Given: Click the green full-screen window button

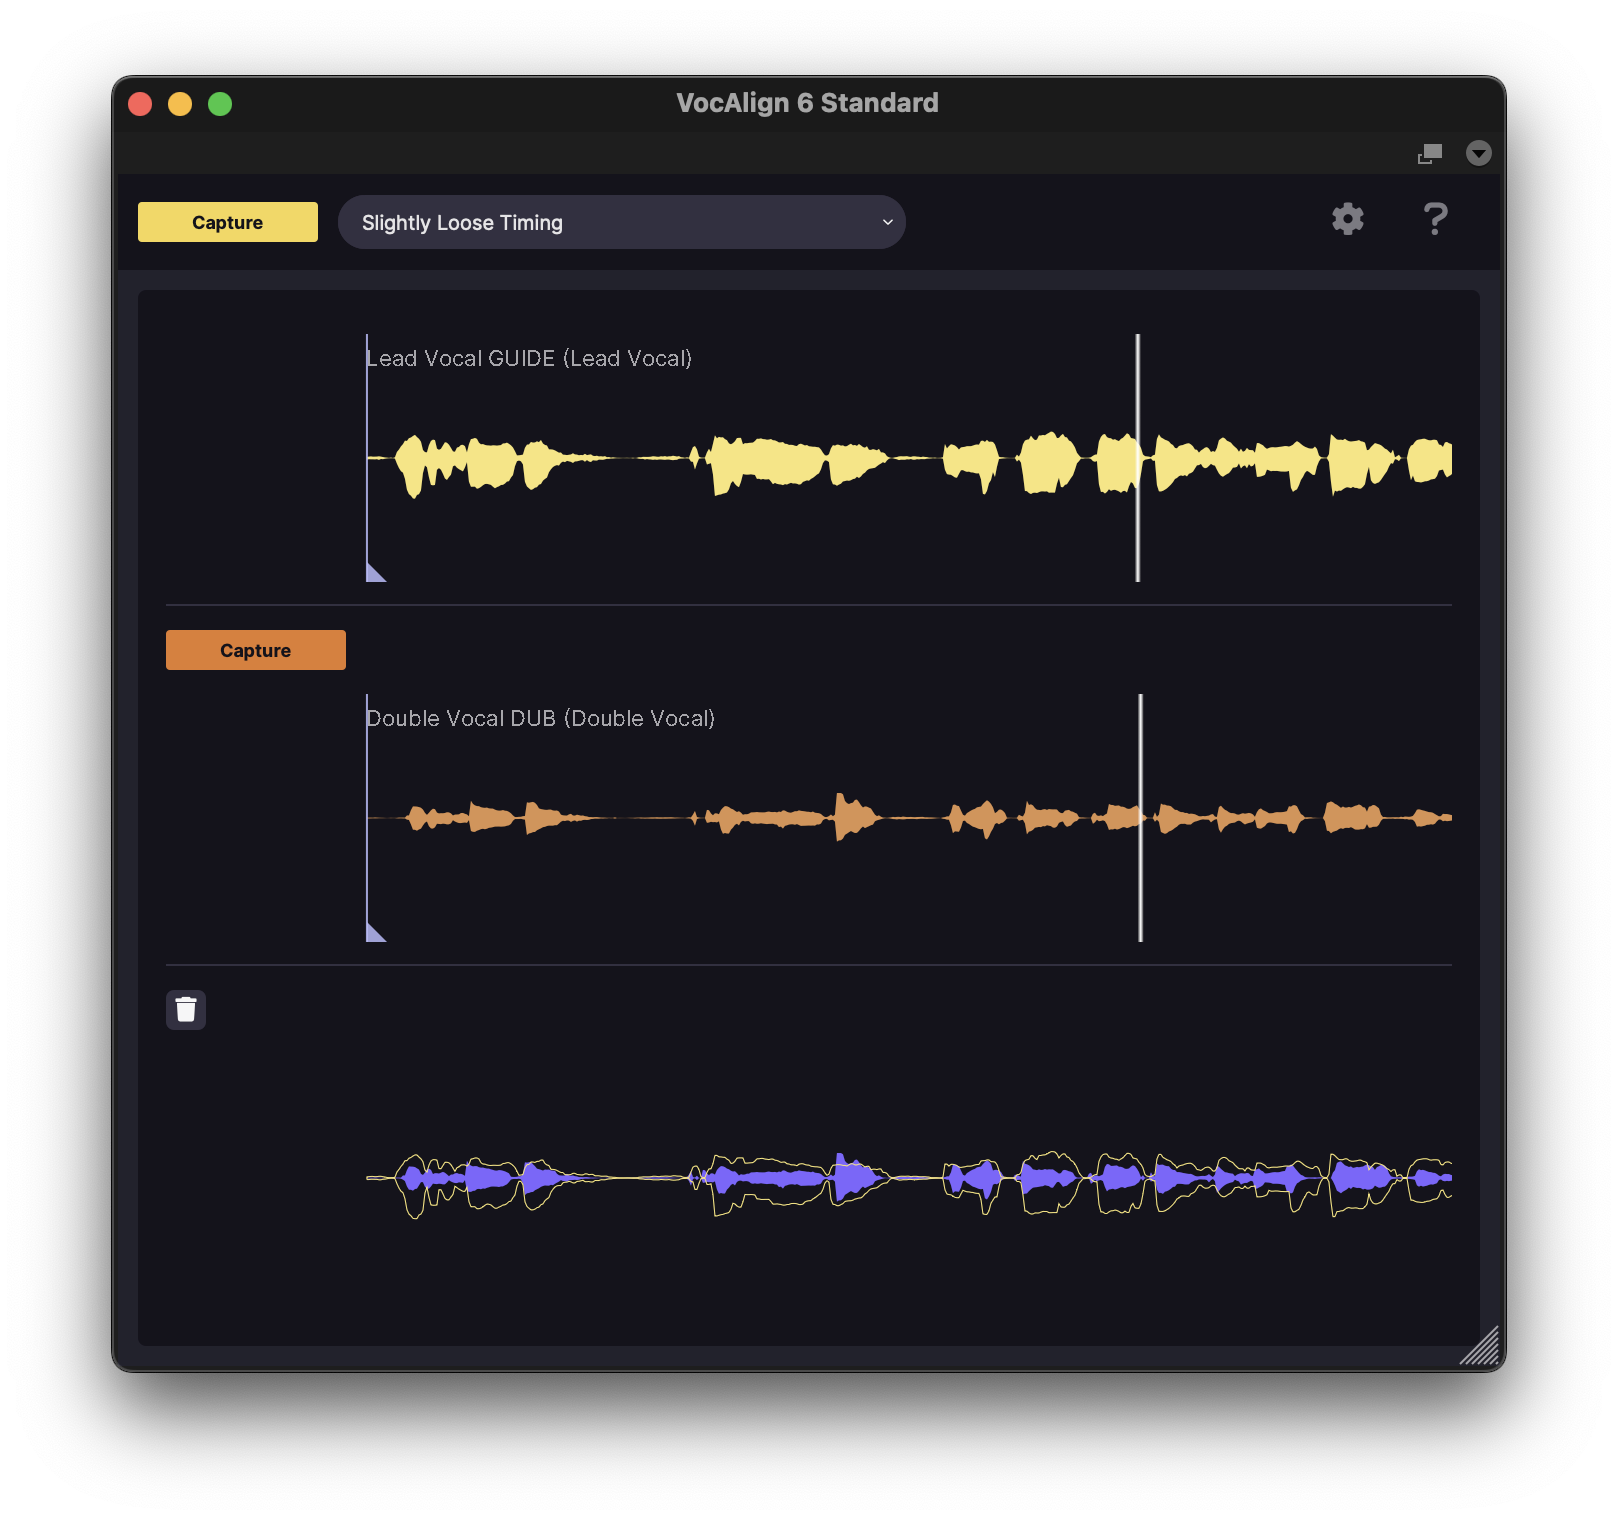Looking at the screenshot, I should click(x=220, y=104).
